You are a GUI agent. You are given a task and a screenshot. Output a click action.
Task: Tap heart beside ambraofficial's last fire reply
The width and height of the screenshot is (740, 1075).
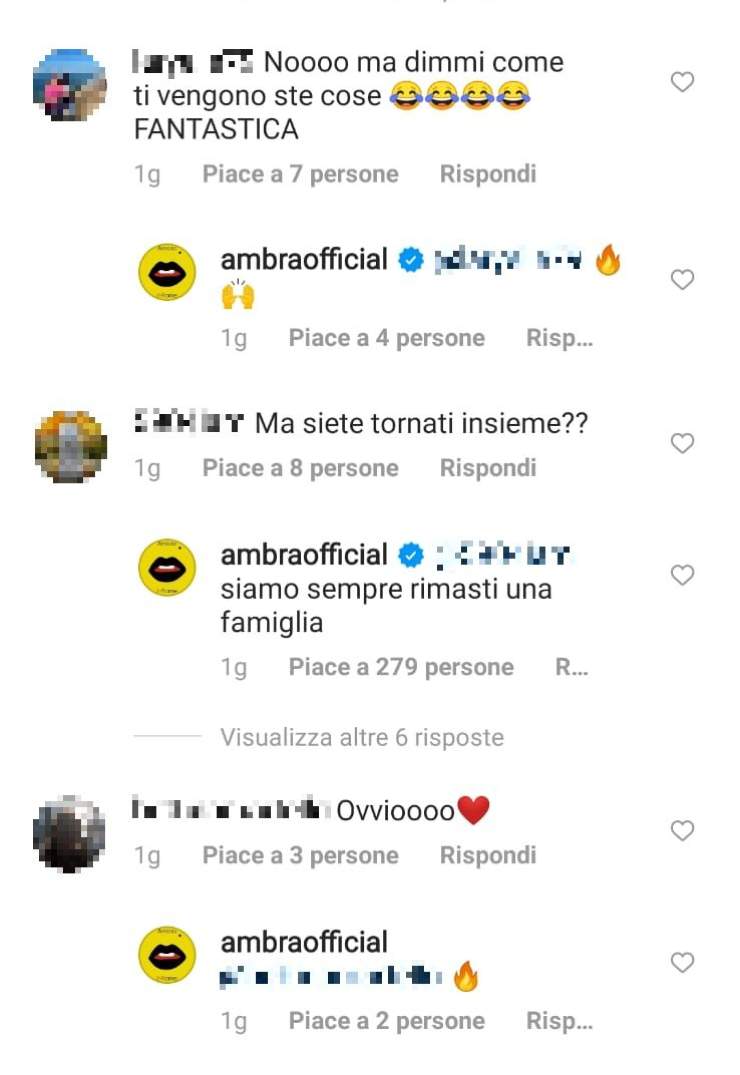pyautogui.click(x=682, y=963)
